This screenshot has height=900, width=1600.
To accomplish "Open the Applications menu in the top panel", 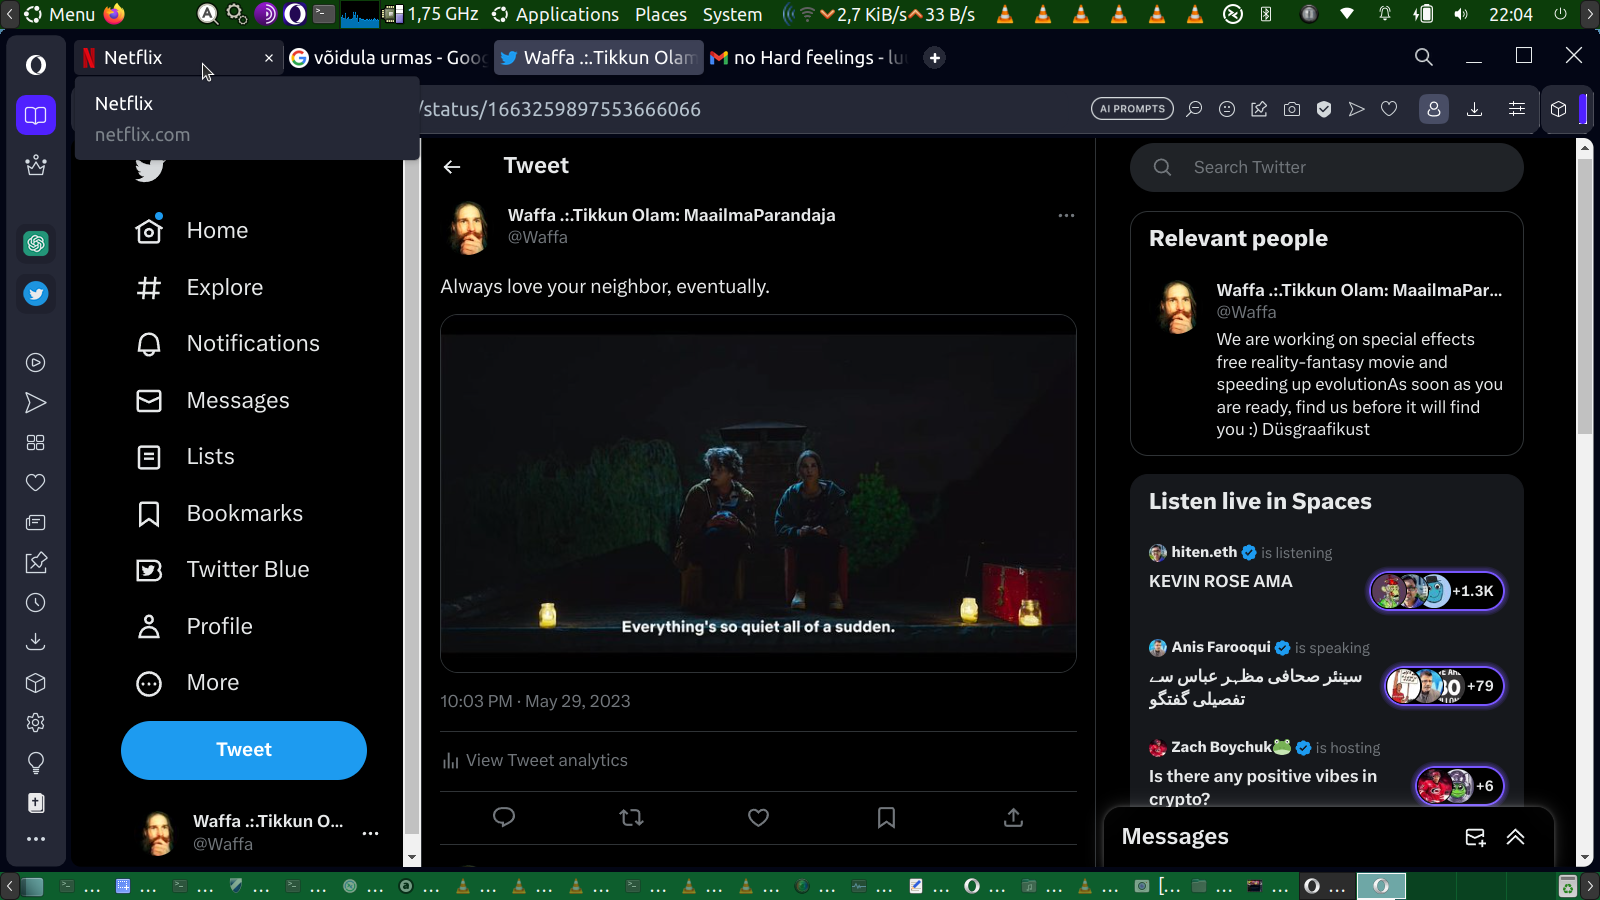I will (556, 14).
